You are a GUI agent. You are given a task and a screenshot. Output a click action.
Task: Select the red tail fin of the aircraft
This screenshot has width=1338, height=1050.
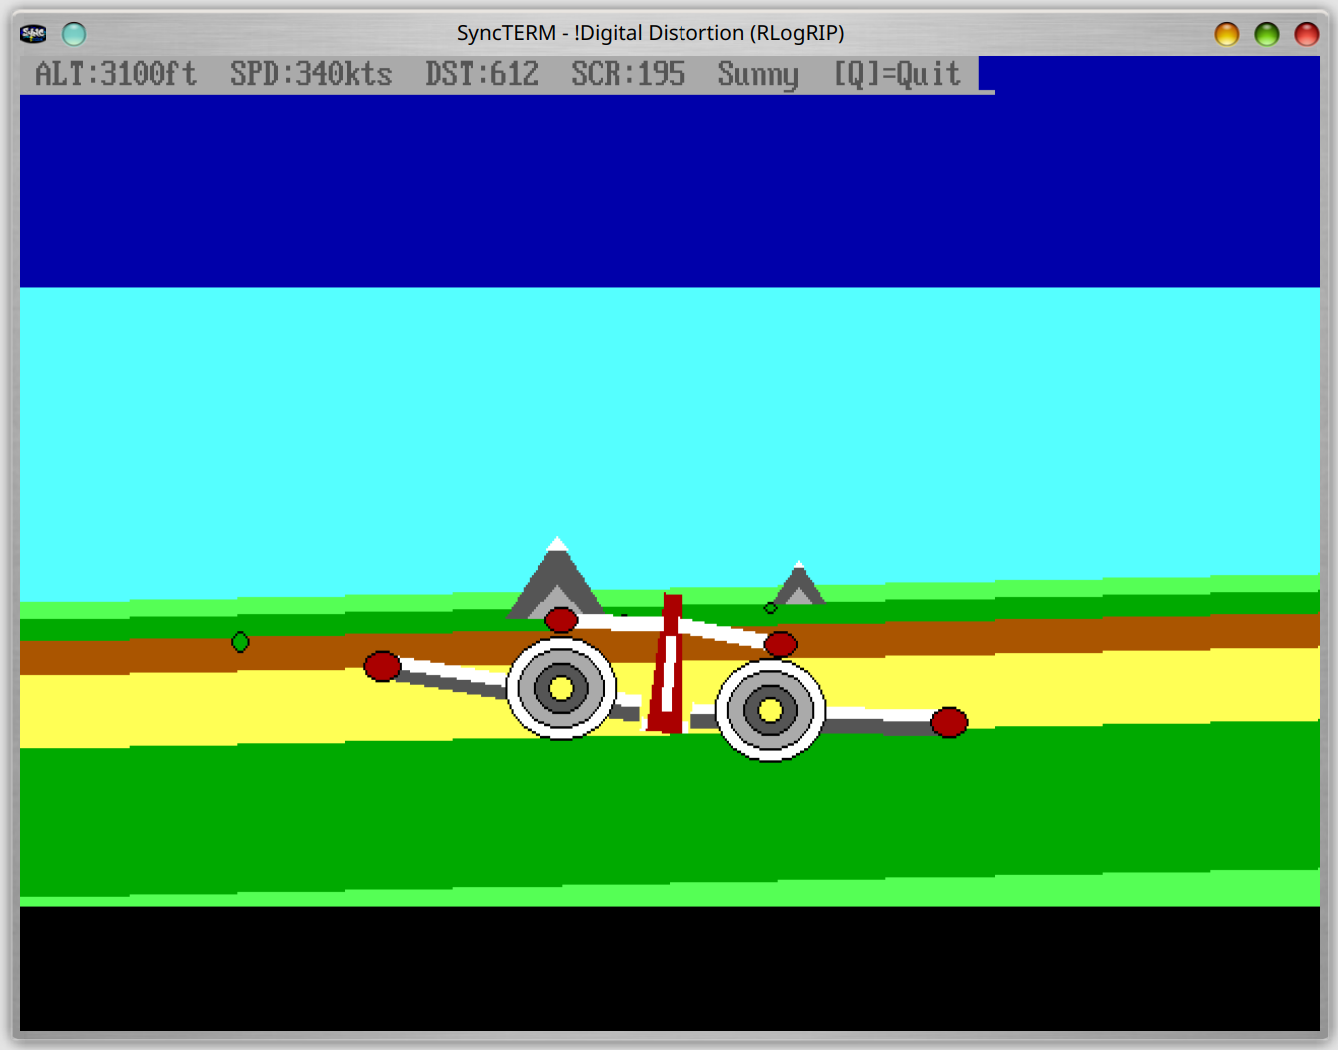click(668, 665)
